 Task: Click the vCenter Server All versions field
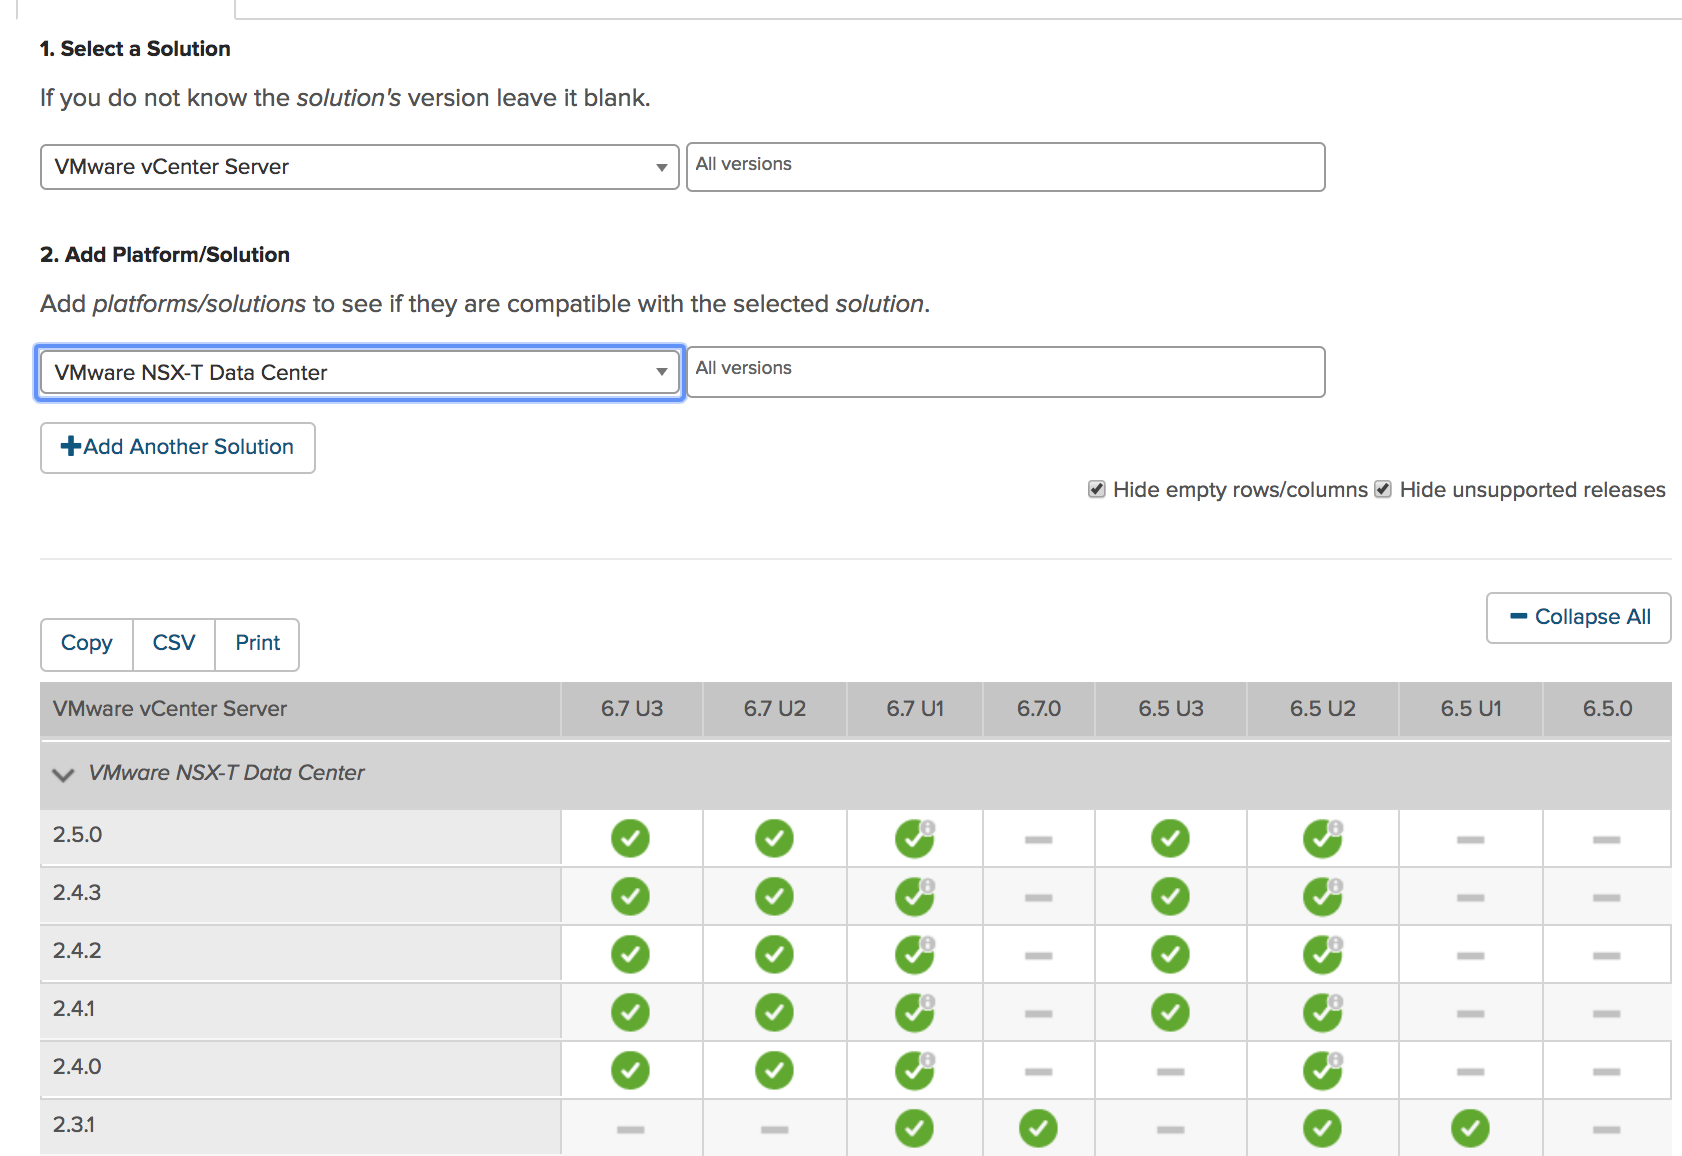1006,167
